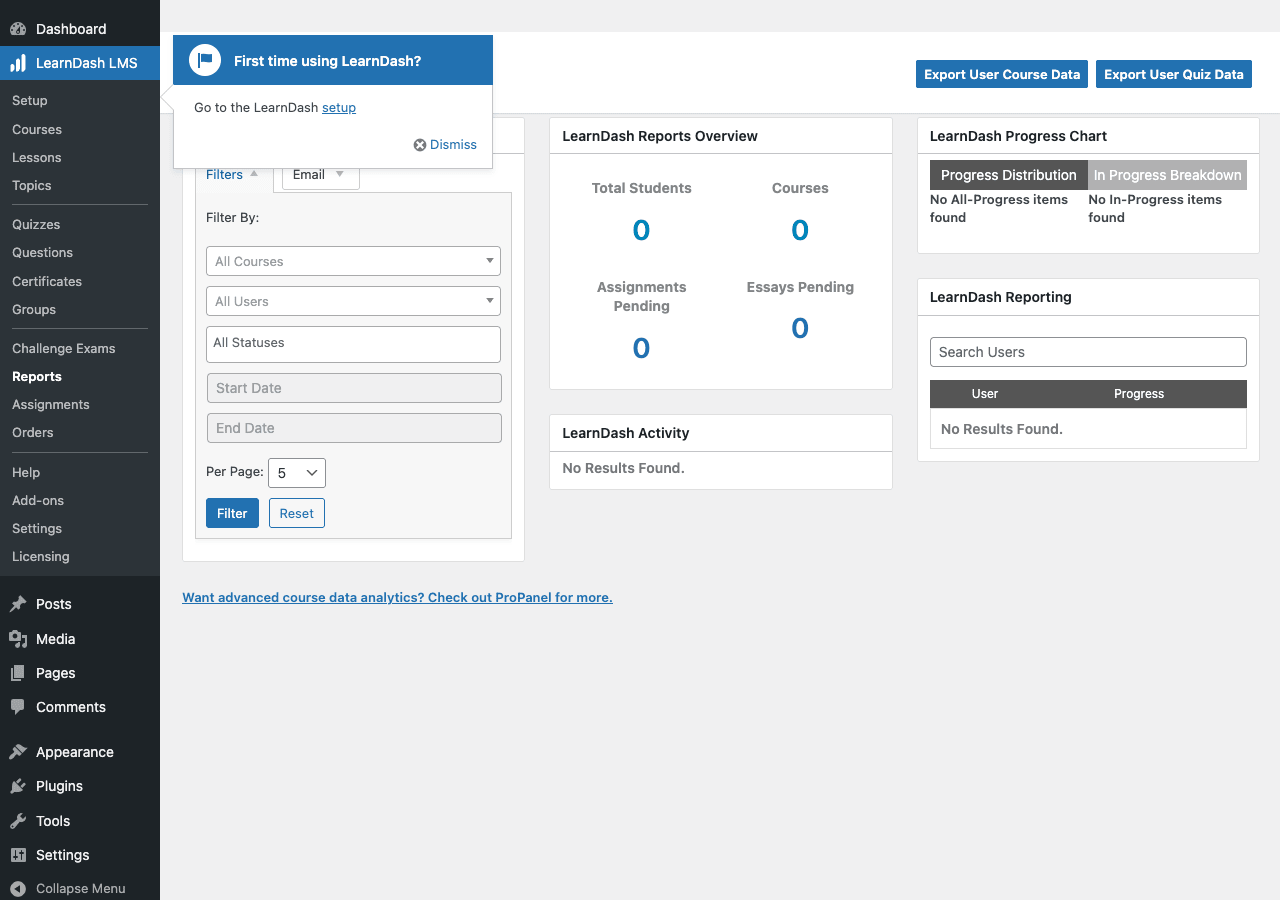Collapse the Filters tab arrow

coord(254,173)
